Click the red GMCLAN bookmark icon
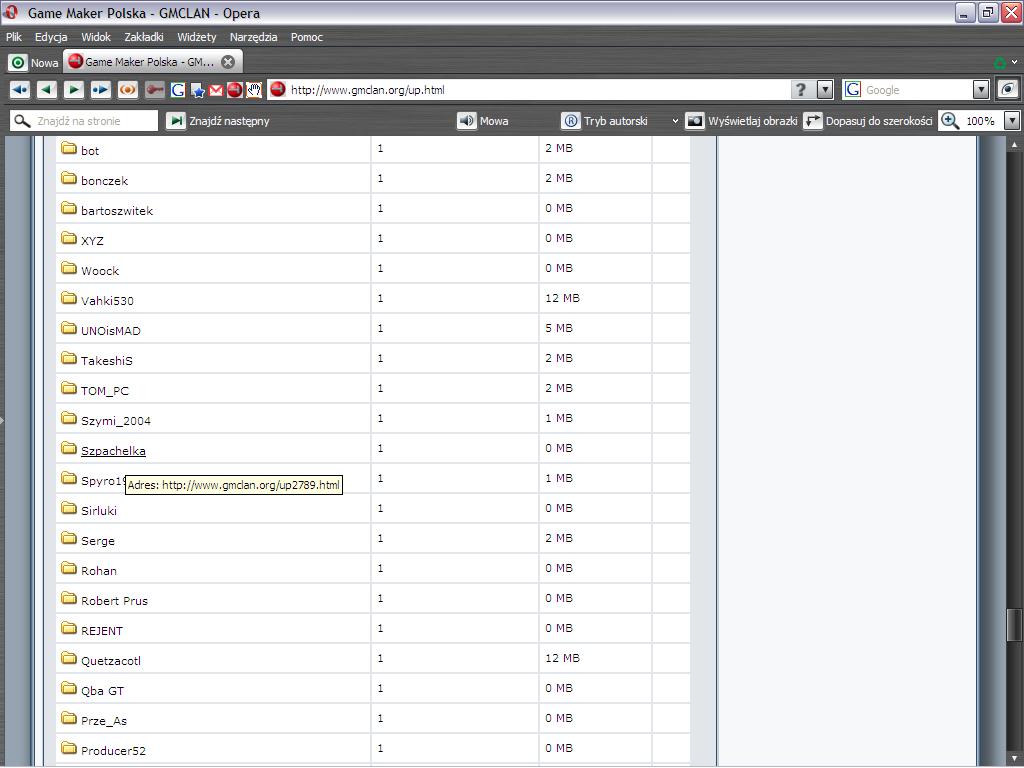Screen dimensions: 1024x768 tap(235, 90)
